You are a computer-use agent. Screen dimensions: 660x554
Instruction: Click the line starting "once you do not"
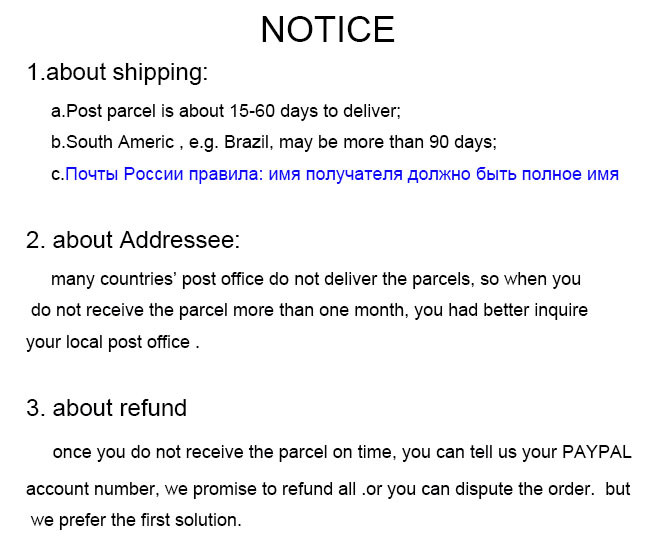[341, 452]
